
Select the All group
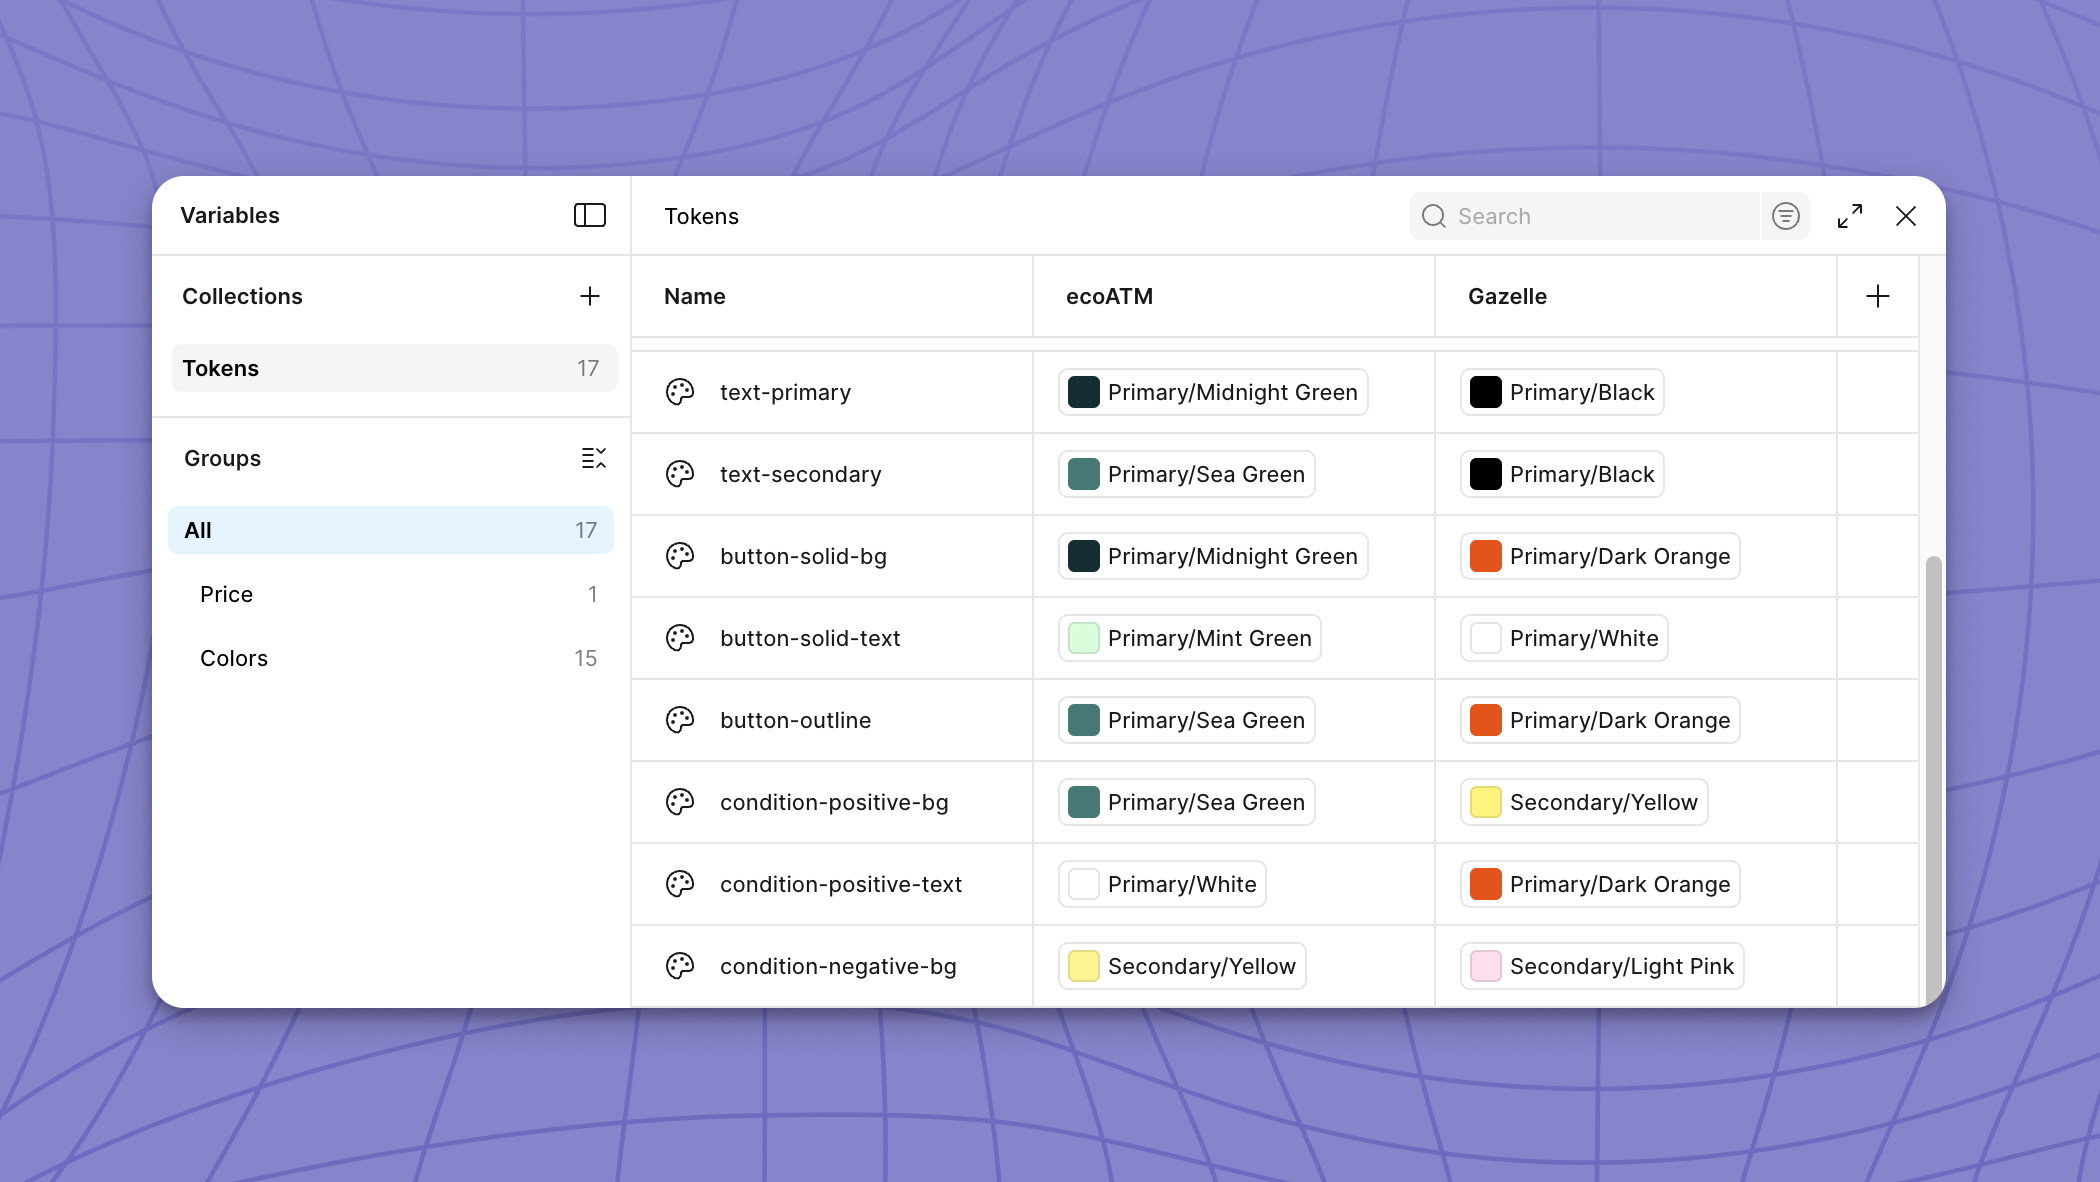pos(390,530)
